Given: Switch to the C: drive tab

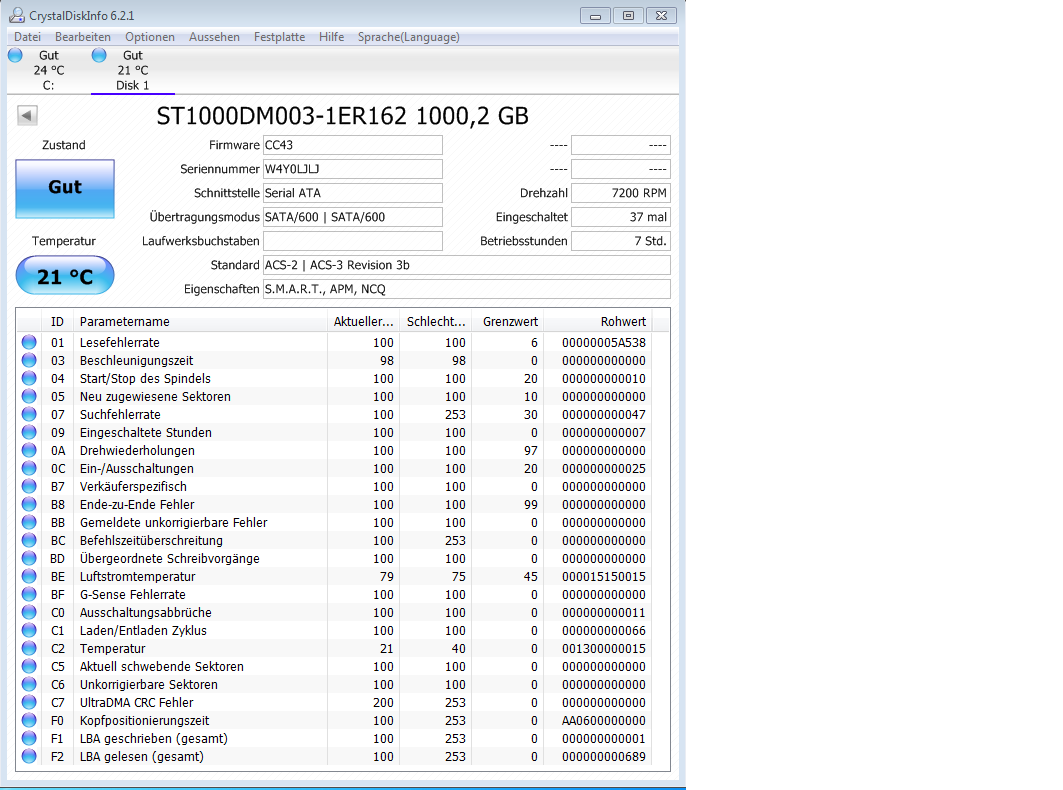Looking at the screenshot, I should click(48, 71).
